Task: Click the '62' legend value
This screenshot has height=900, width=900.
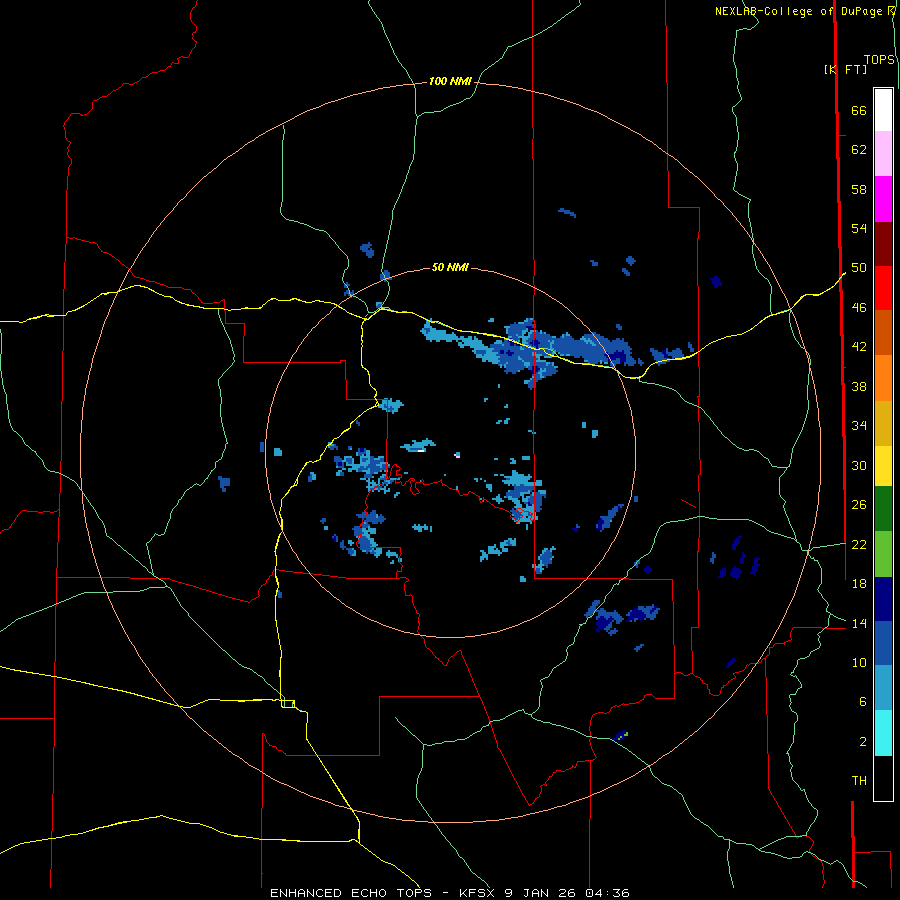Action: pyautogui.click(x=859, y=150)
